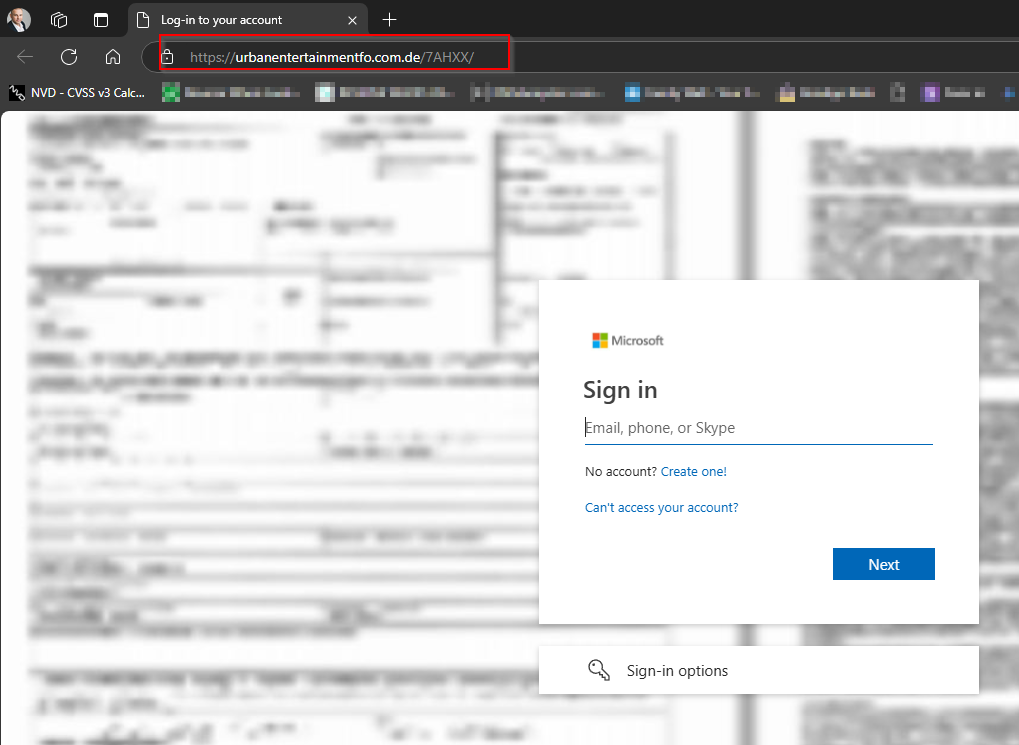Open the browser profile avatar
The width and height of the screenshot is (1019, 745).
(19, 20)
